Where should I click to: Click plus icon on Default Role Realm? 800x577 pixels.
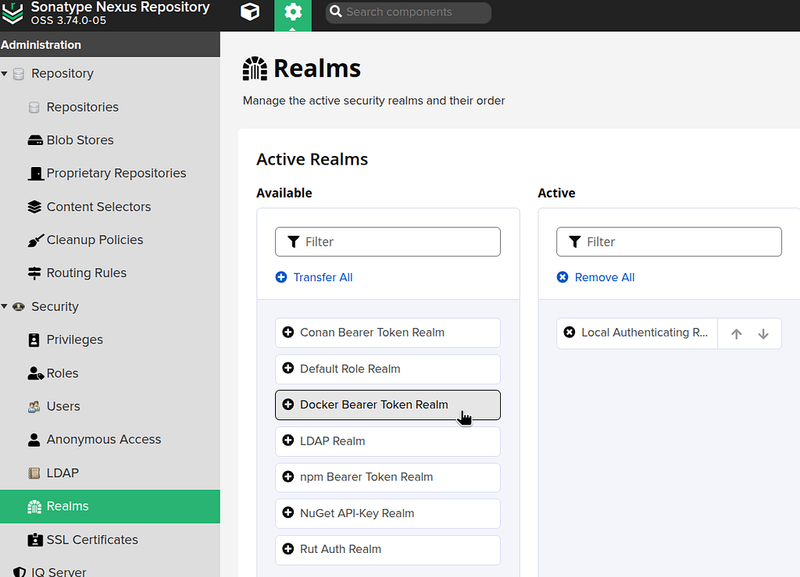(288, 368)
